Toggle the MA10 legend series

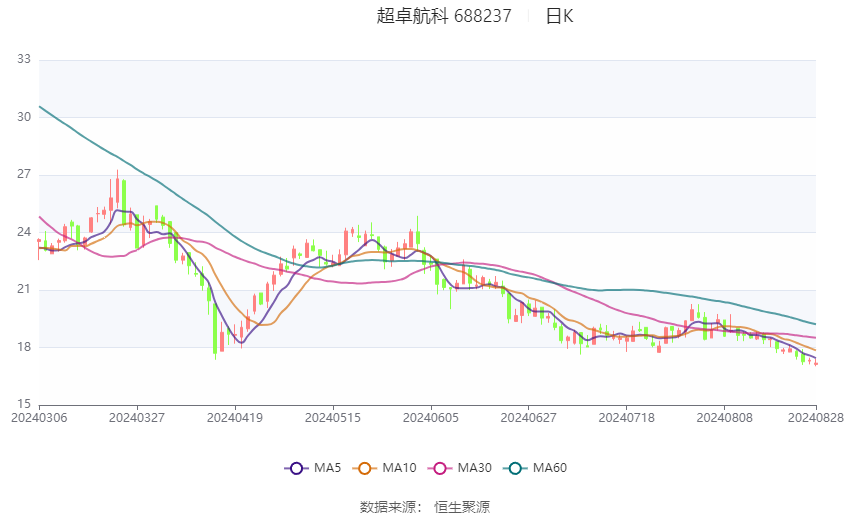point(384,468)
